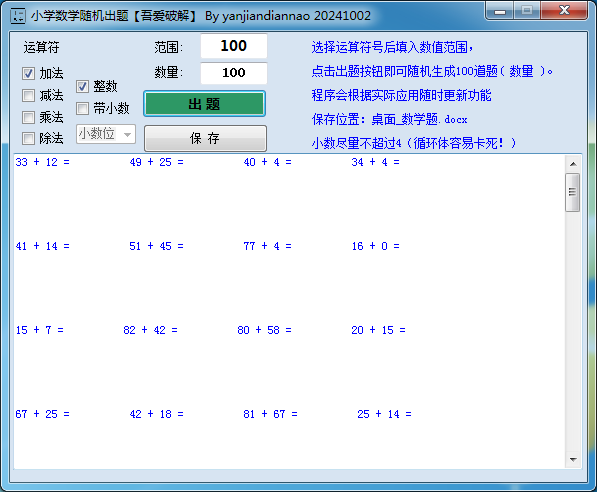Uncheck the 加法 addition checkbox
597x492 pixels.
(28, 73)
